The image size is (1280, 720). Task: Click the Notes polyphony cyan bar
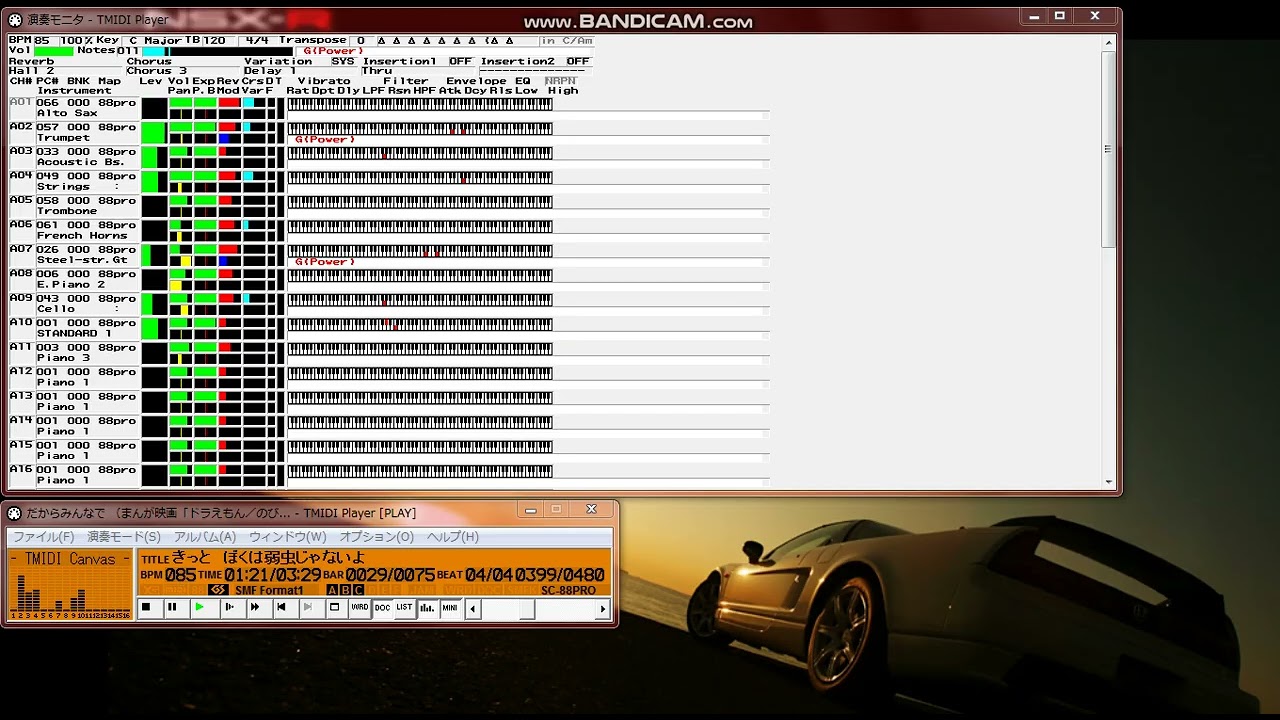pyautogui.click(x=156, y=51)
